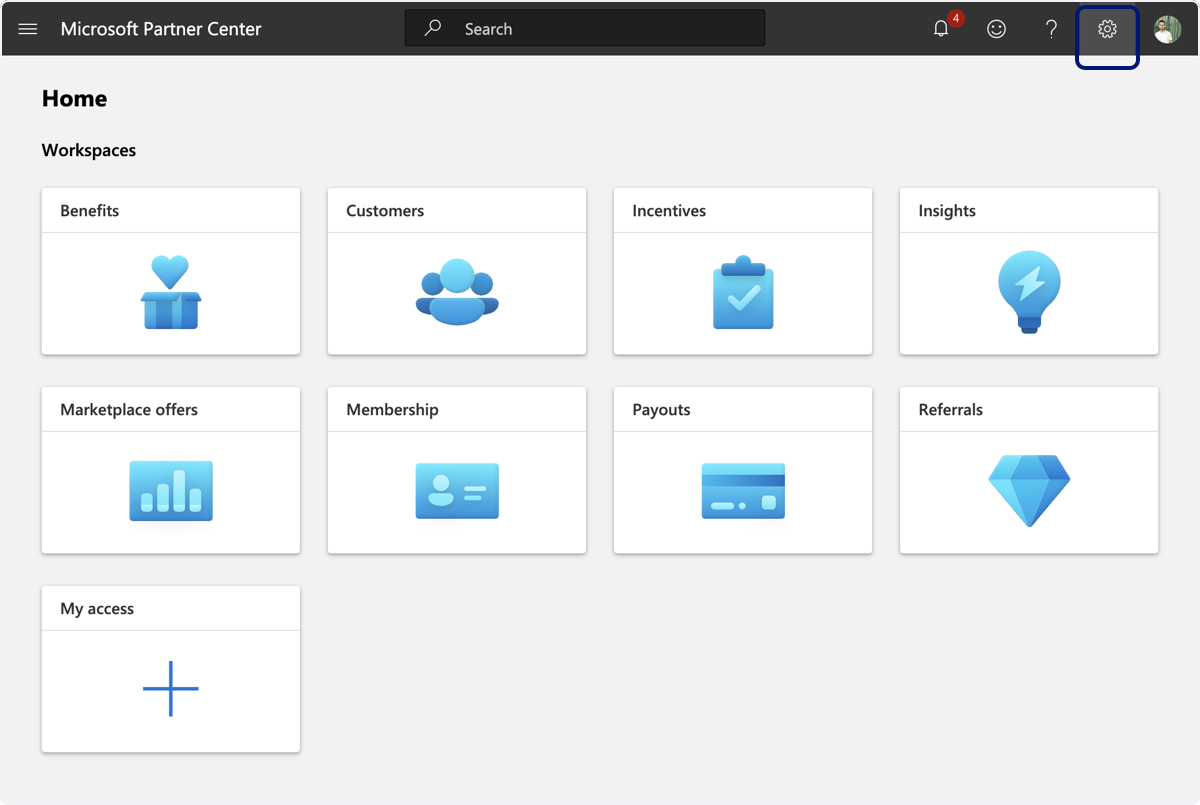Open the My access card title
The image size is (1200, 805).
(97, 609)
